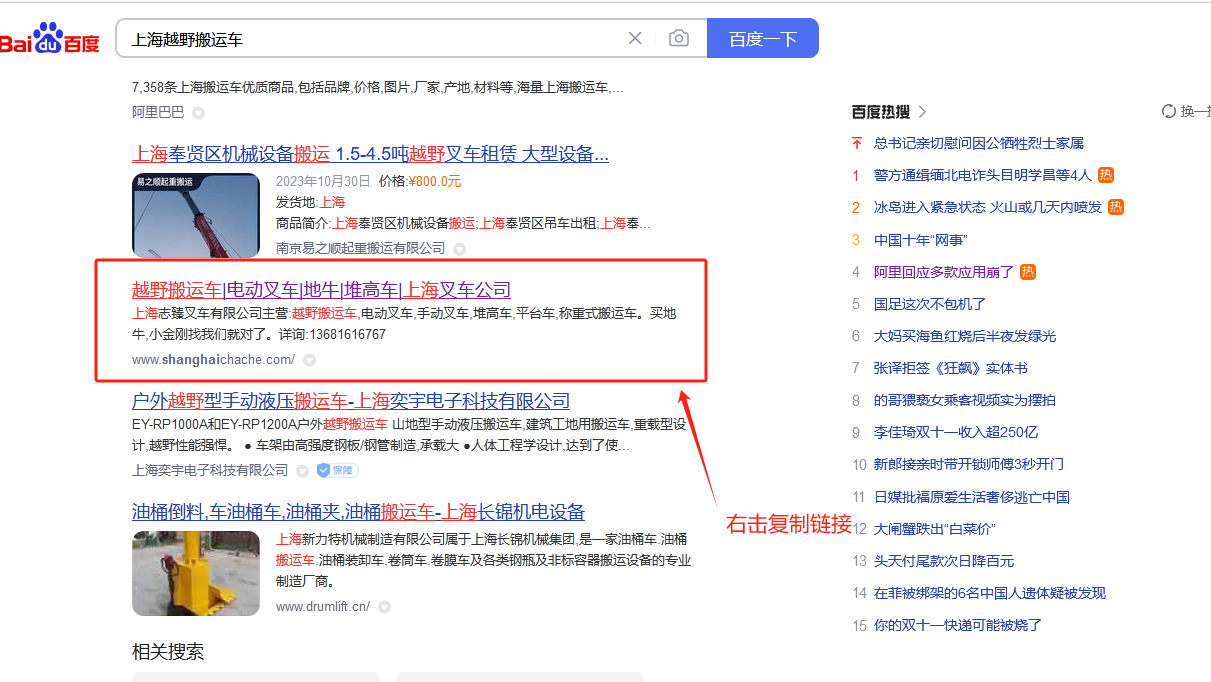1211x682 pixels.
Task: Click the 南京易之顺起重搬运有限公司 source name
Action: tap(361, 248)
